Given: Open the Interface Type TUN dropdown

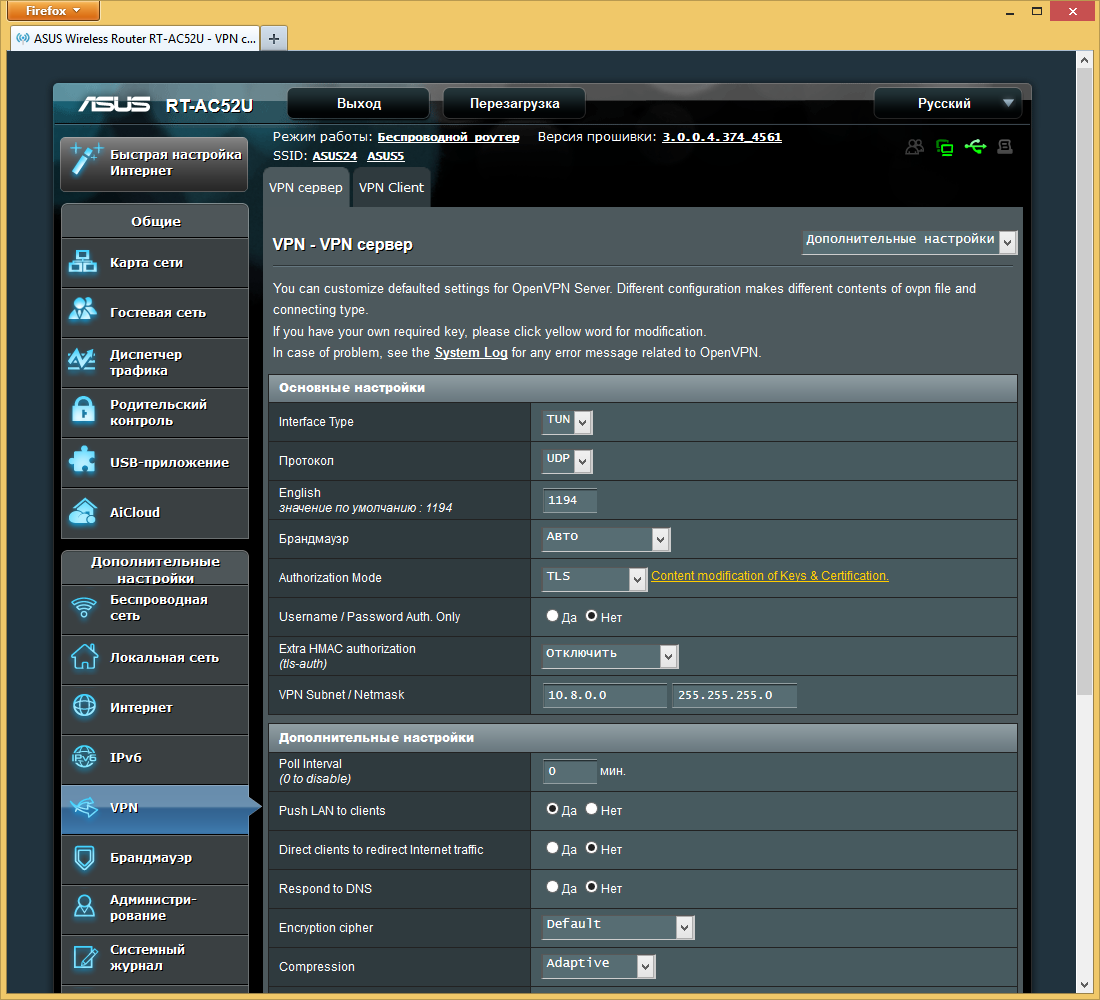Looking at the screenshot, I should point(568,421).
